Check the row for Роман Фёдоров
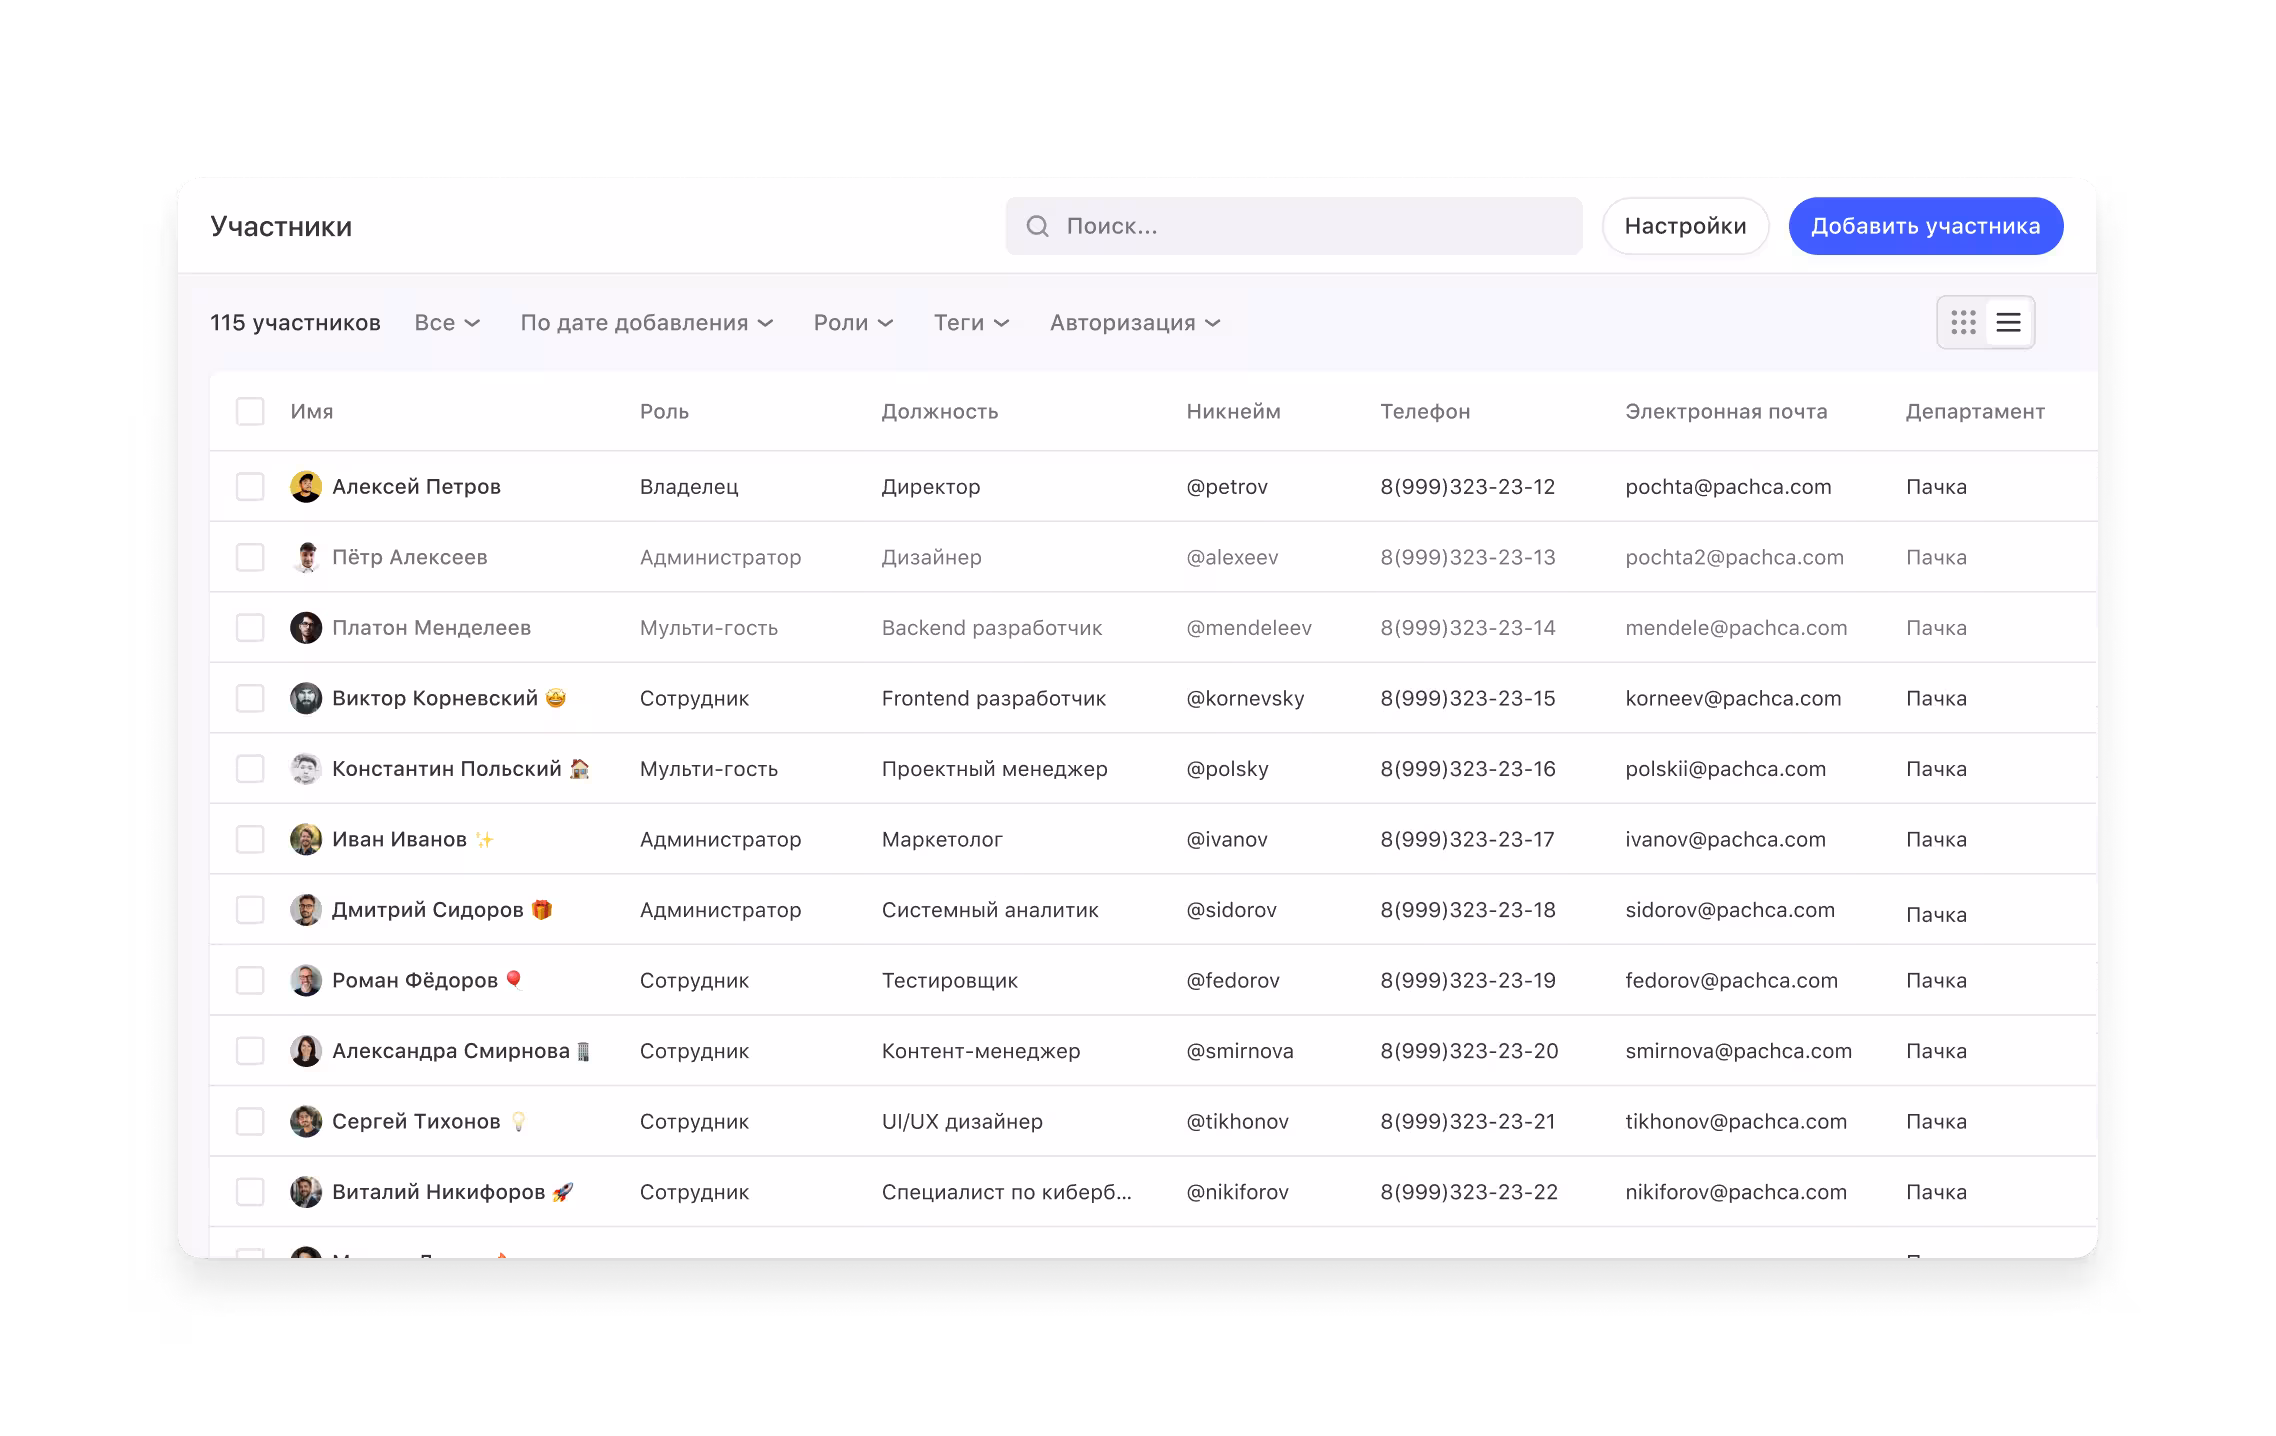The image size is (2276, 1436). click(x=250, y=980)
